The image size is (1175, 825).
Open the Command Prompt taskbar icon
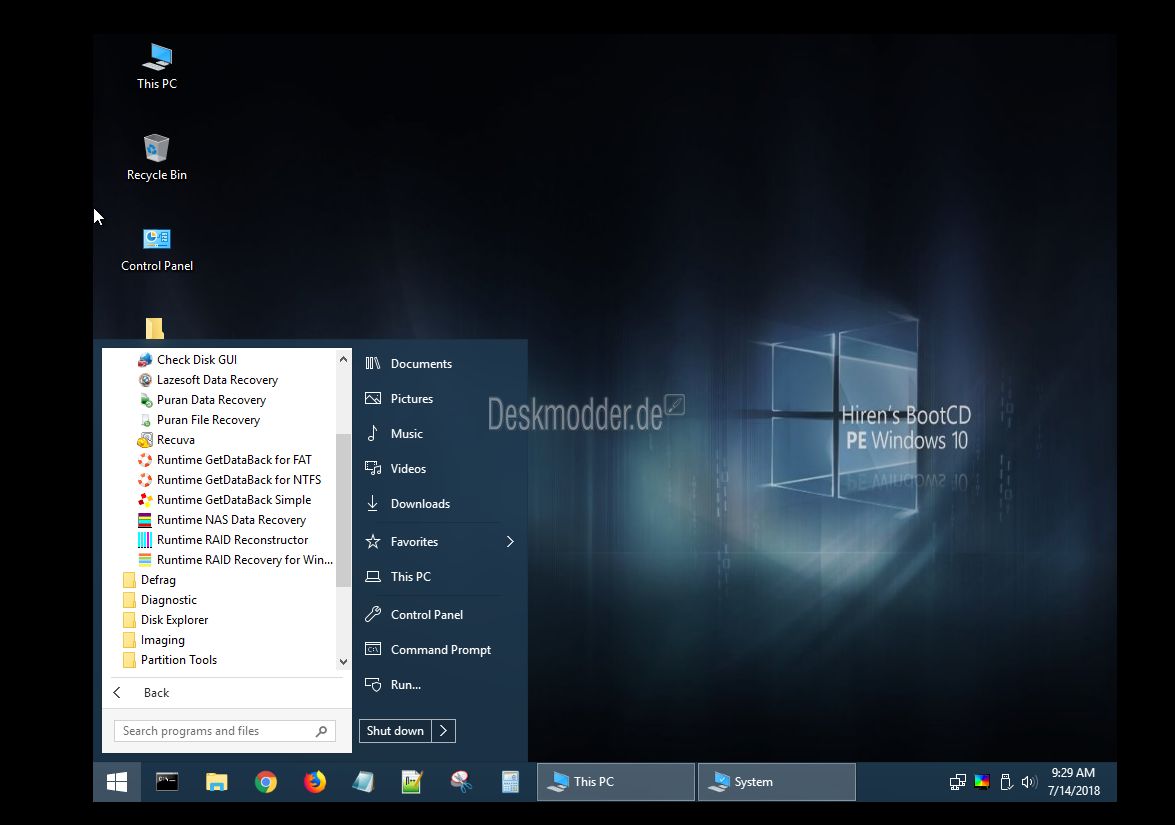pyautogui.click(x=167, y=782)
